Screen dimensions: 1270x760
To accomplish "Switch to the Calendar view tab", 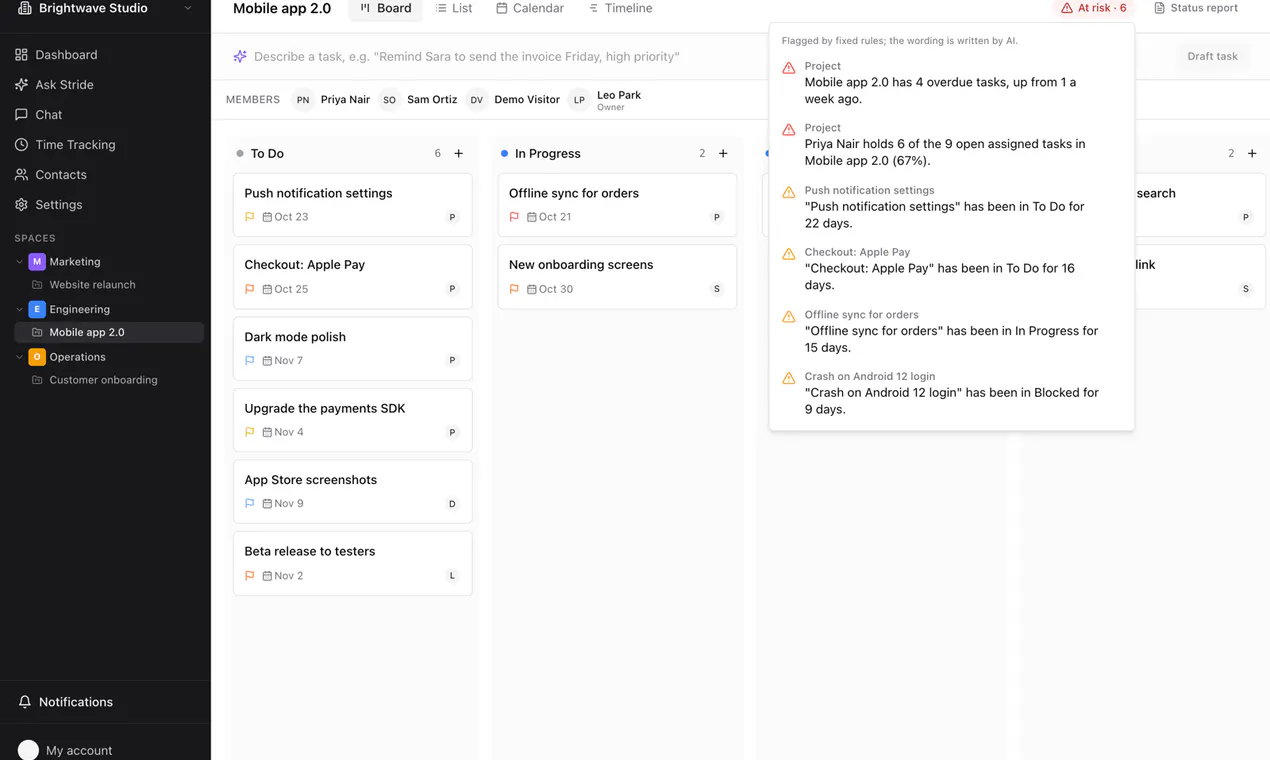I will (530, 9).
